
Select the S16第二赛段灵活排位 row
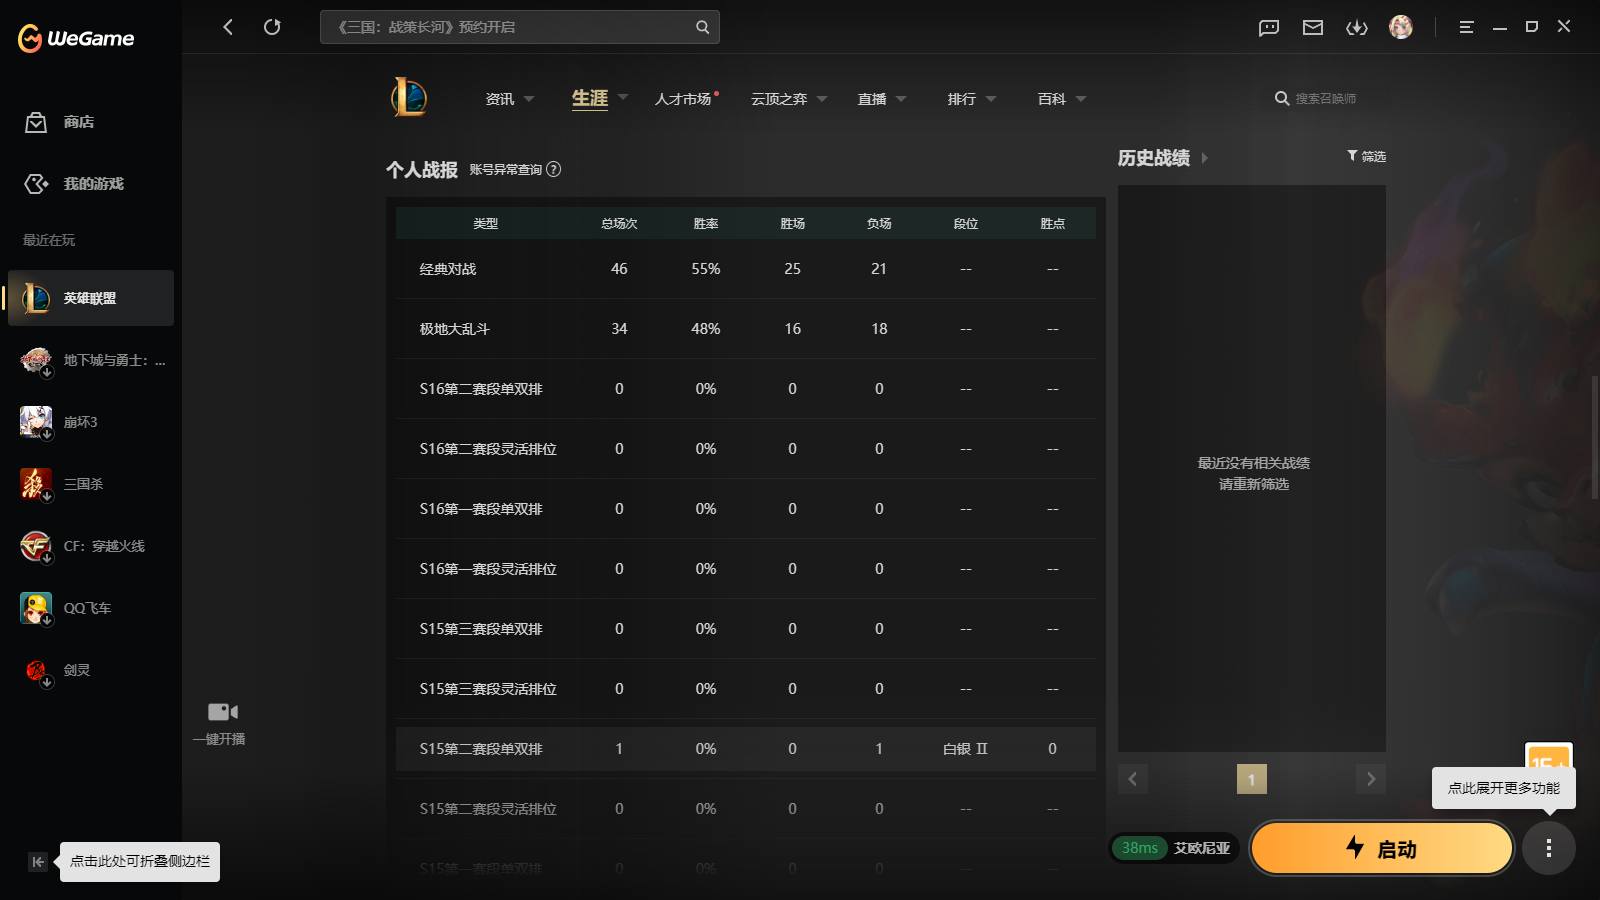(746, 449)
